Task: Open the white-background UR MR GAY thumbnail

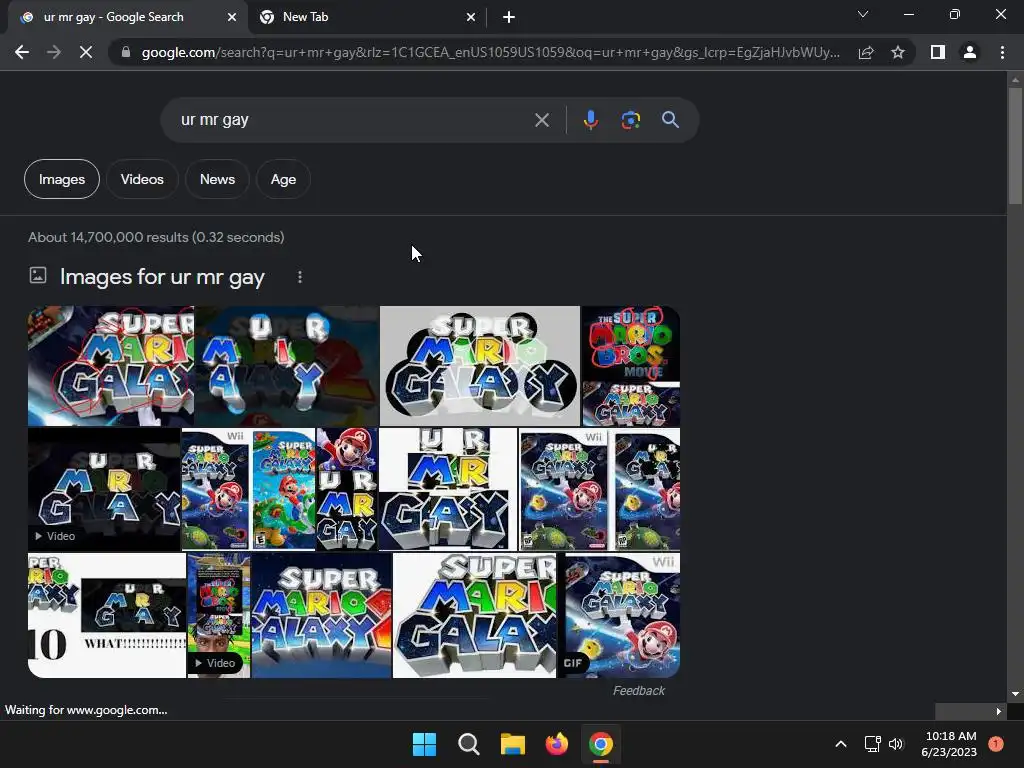Action: pyautogui.click(x=448, y=488)
